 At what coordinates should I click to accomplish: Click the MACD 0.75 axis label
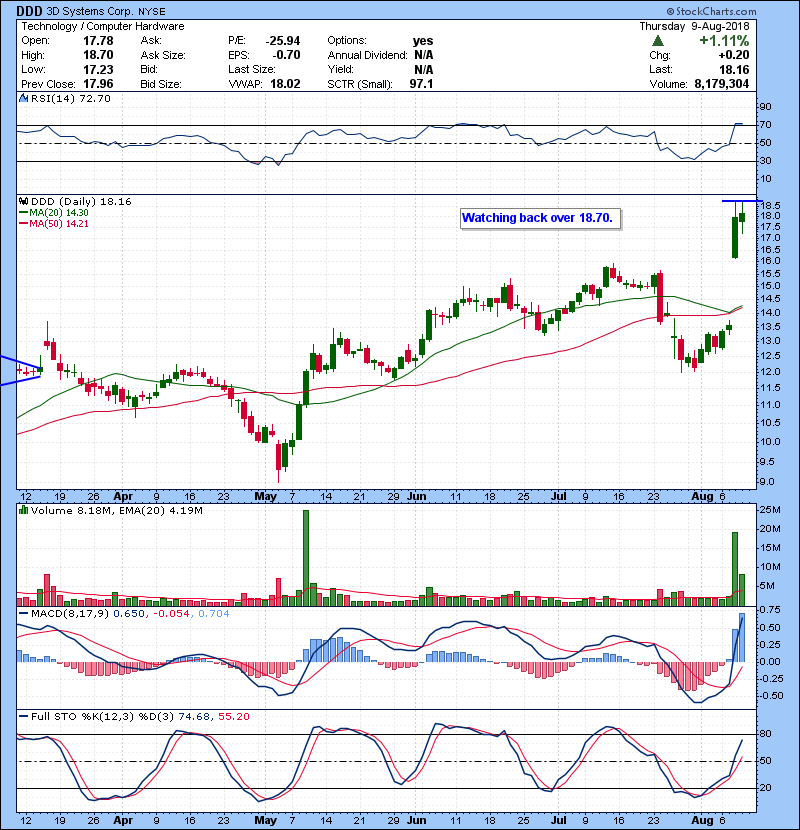[x=770, y=610]
